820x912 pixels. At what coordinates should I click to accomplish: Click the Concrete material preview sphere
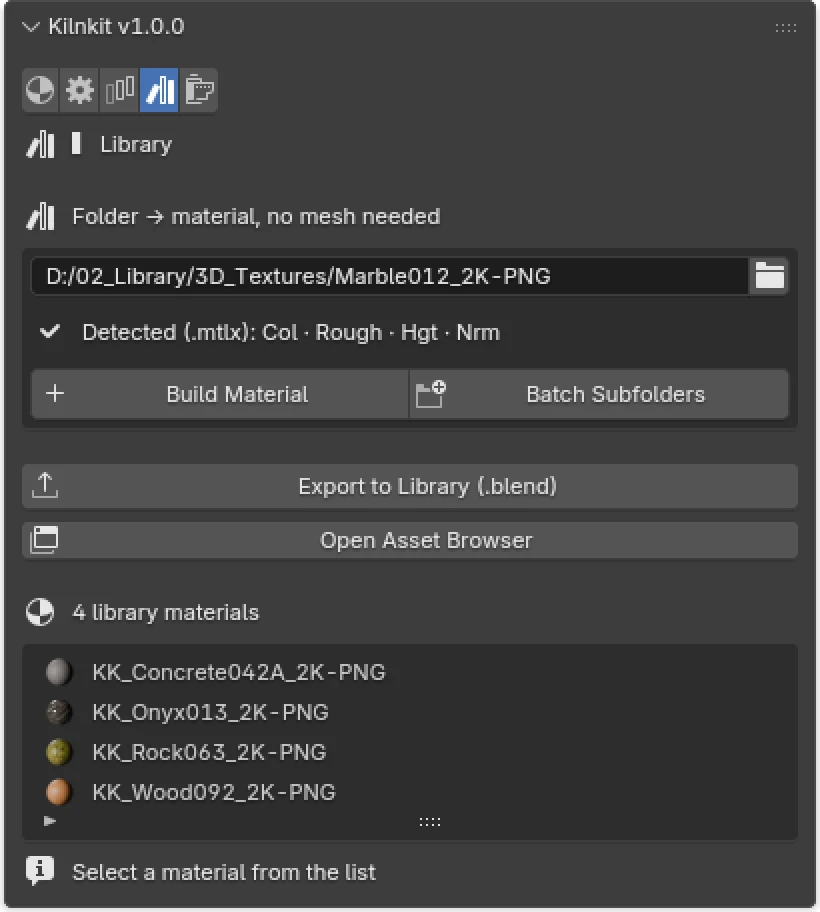pyautogui.click(x=59, y=672)
